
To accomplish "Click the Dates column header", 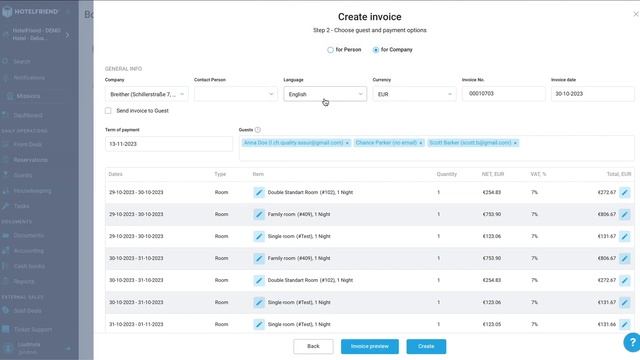I will point(116,174).
